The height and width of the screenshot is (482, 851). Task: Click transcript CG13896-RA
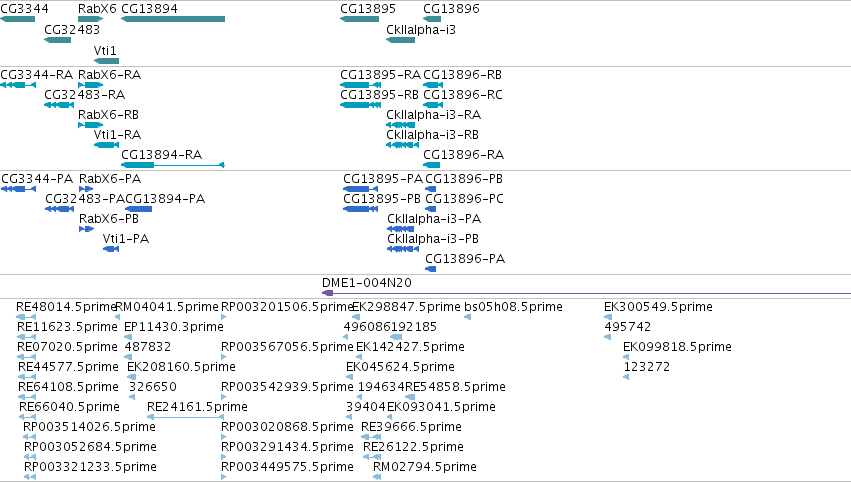pyautogui.click(x=463, y=155)
